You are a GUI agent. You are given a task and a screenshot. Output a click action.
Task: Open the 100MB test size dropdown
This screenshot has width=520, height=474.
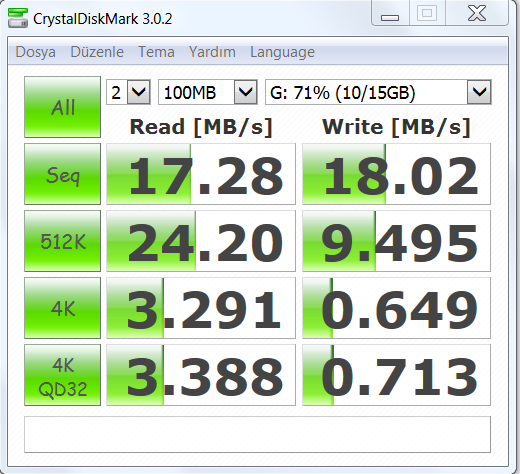[208, 92]
